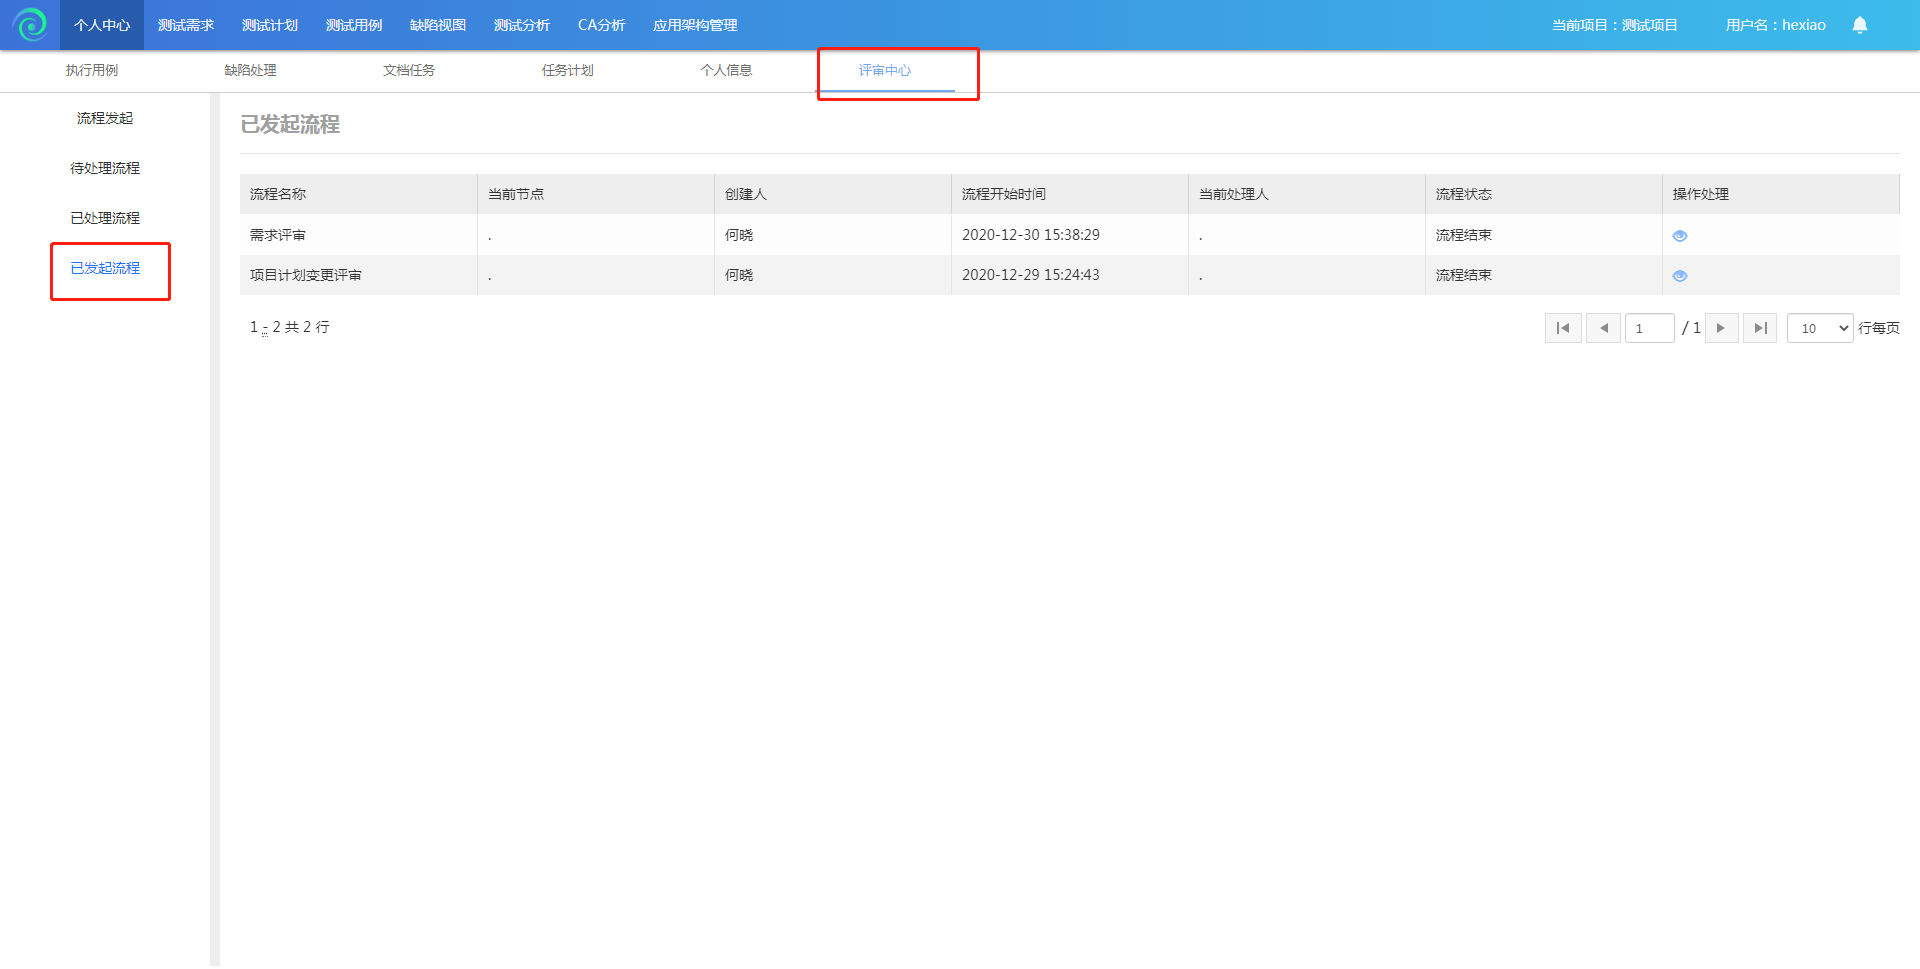Open the notification bell
1920x969 pixels.
point(1859,25)
